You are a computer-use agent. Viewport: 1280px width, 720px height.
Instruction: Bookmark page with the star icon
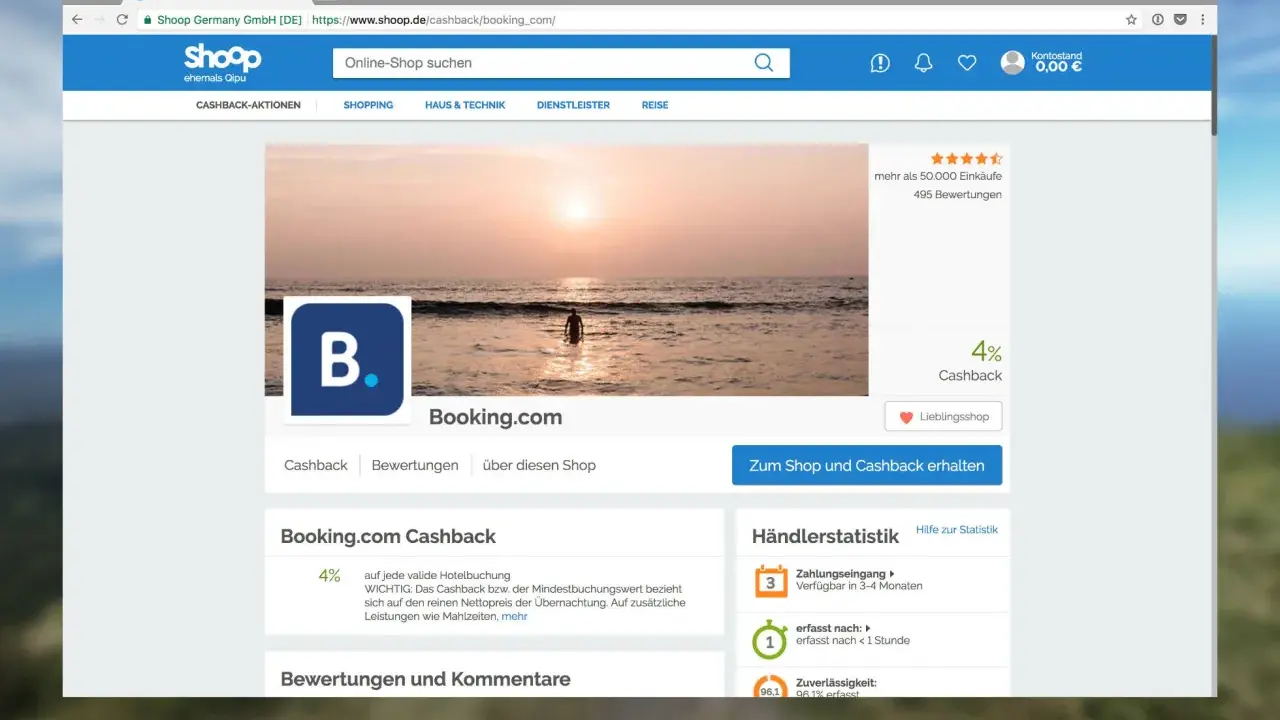1132,19
